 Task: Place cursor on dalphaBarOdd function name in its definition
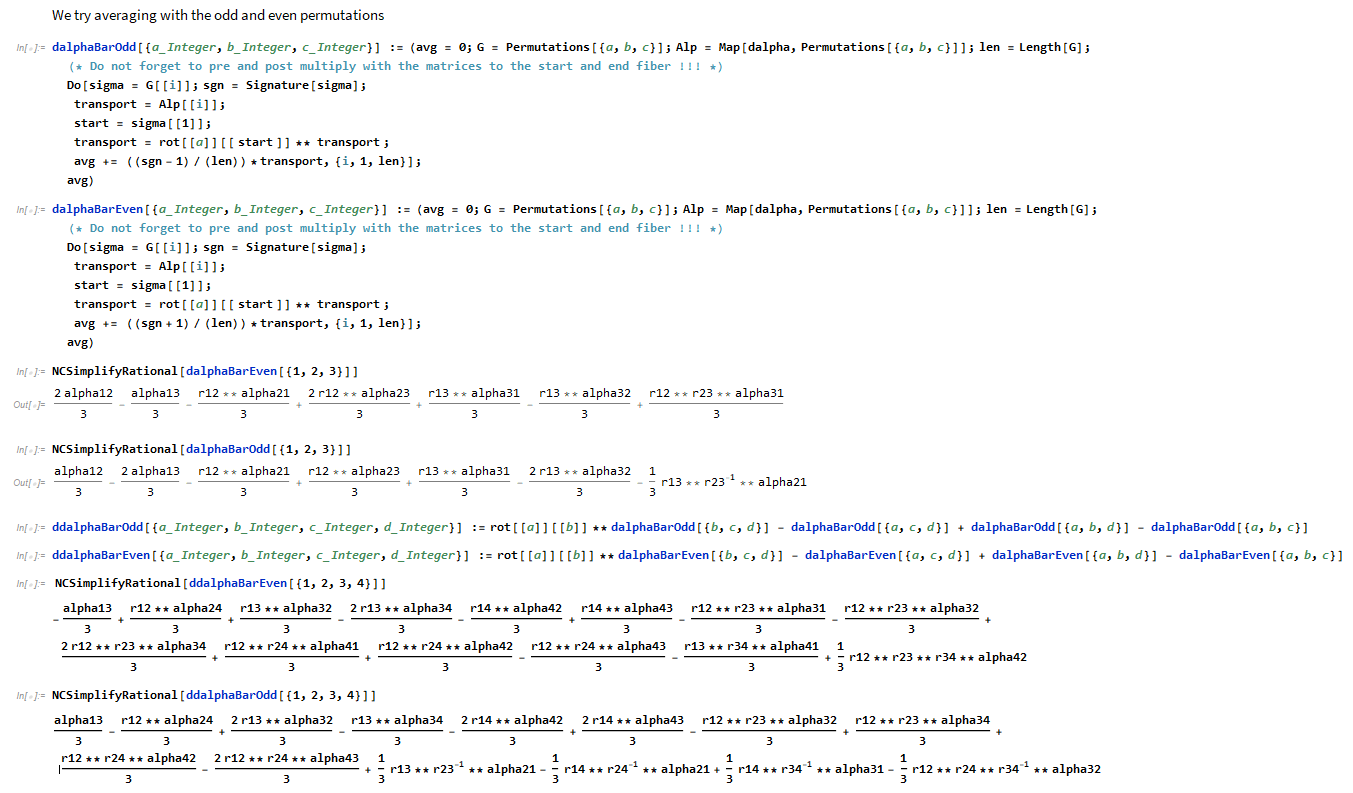(x=94, y=47)
